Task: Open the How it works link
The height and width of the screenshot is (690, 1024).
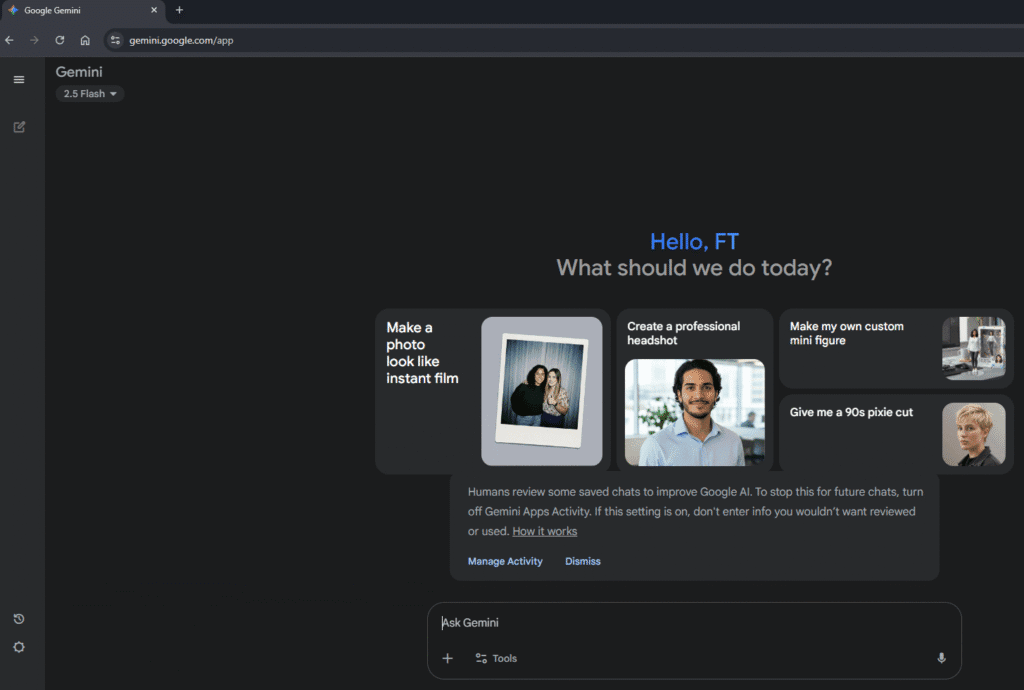Action: tap(545, 531)
